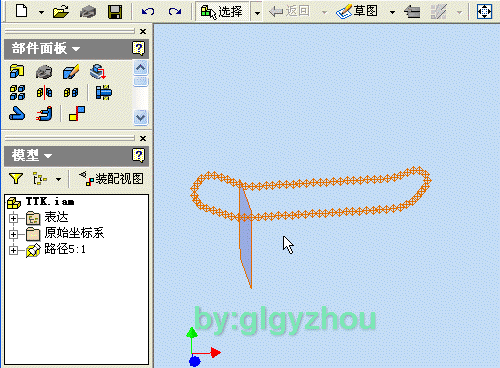
Task: Click the Undo arrow icon
Action: [148, 12]
